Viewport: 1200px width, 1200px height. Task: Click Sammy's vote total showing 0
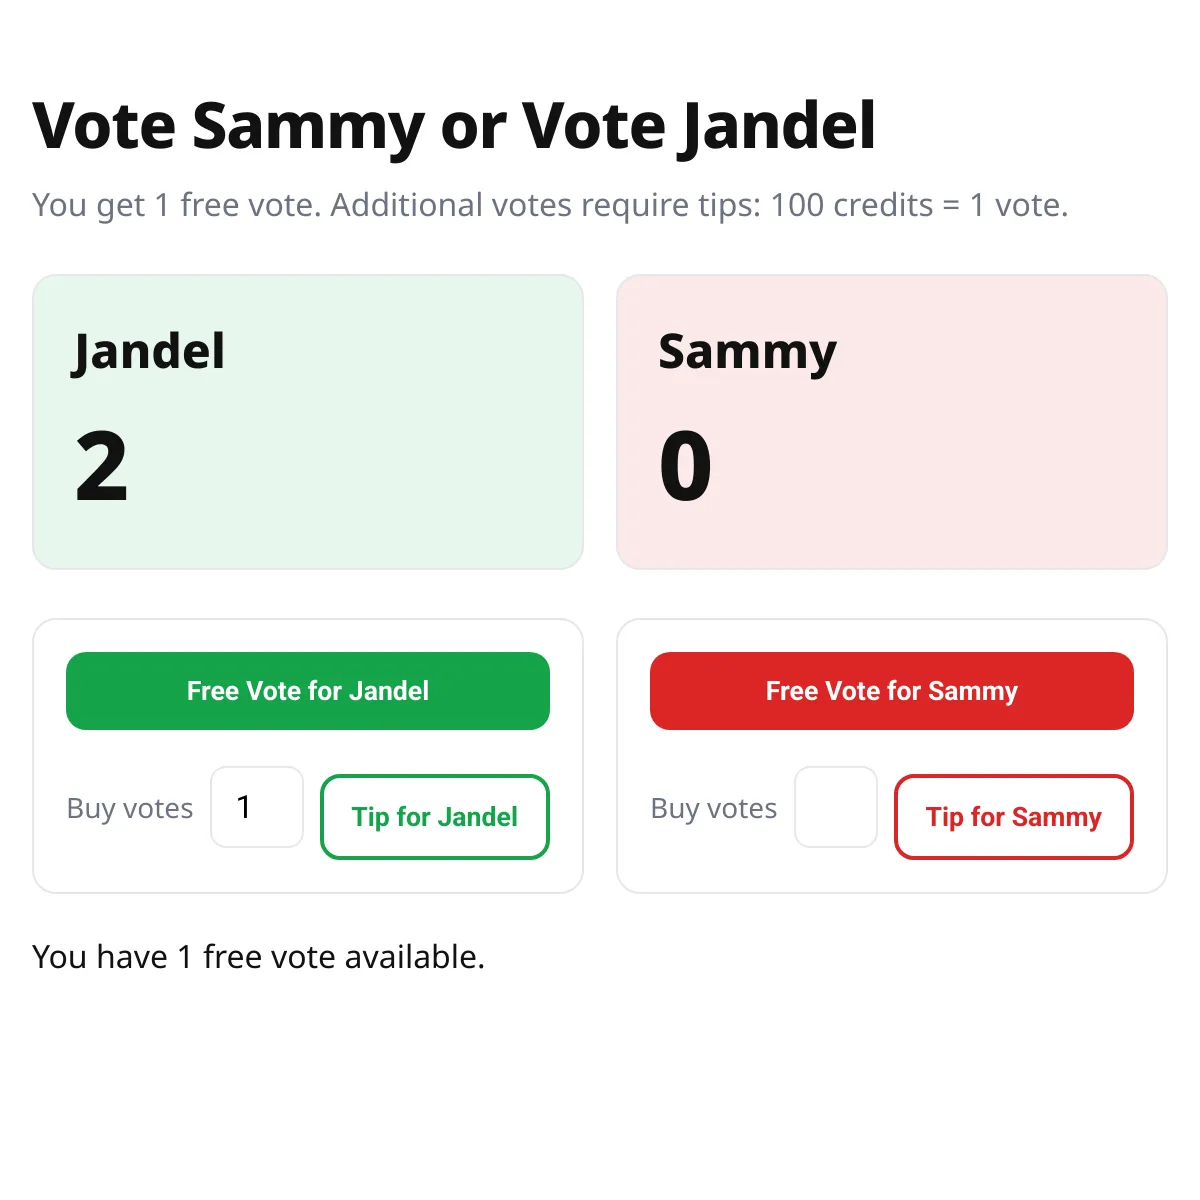coord(685,462)
